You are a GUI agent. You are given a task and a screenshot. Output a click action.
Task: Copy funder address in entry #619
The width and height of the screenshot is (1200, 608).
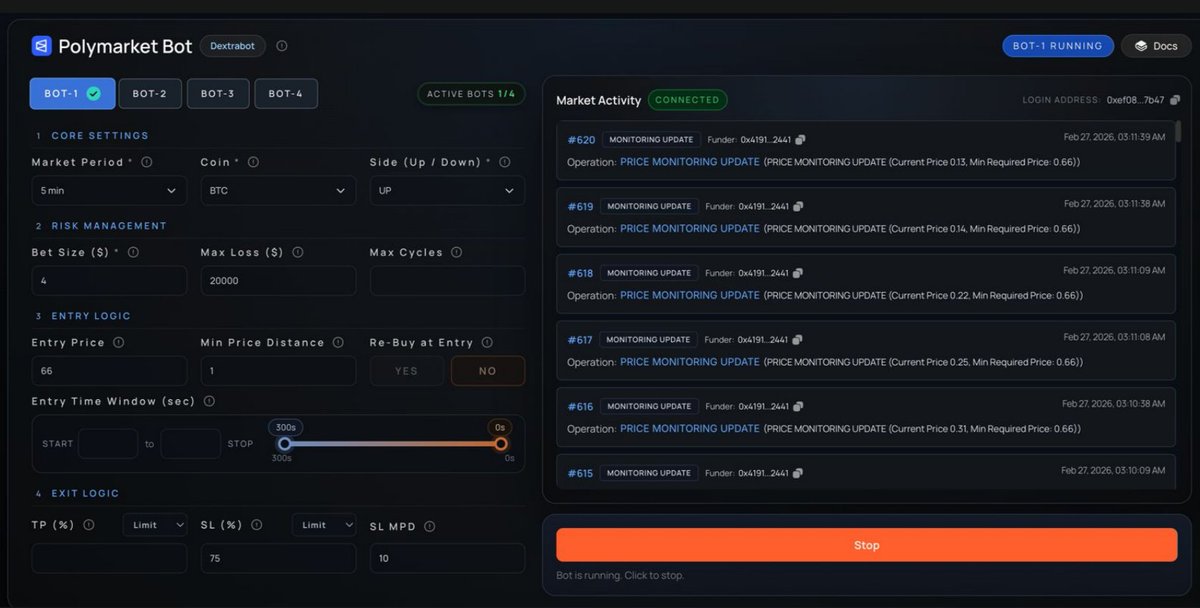pos(798,207)
